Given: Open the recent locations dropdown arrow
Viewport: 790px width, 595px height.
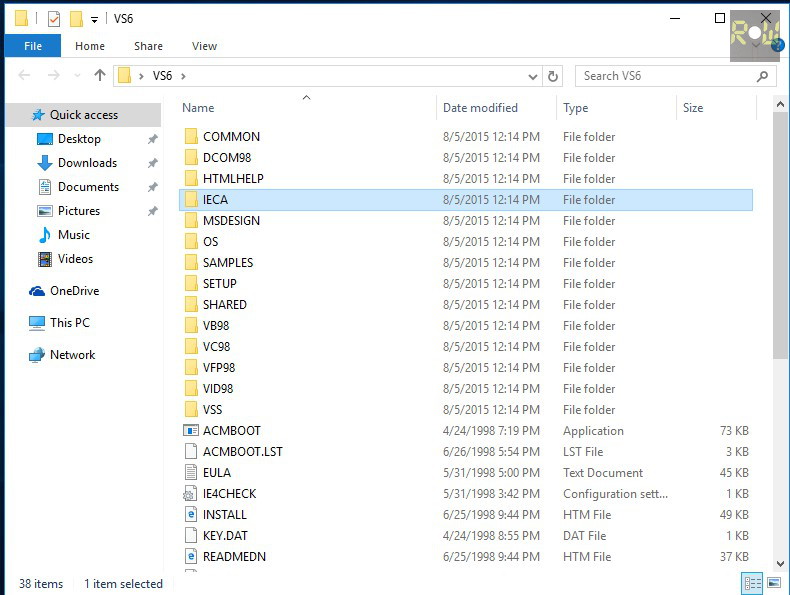Looking at the screenshot, I should (77, 76).
